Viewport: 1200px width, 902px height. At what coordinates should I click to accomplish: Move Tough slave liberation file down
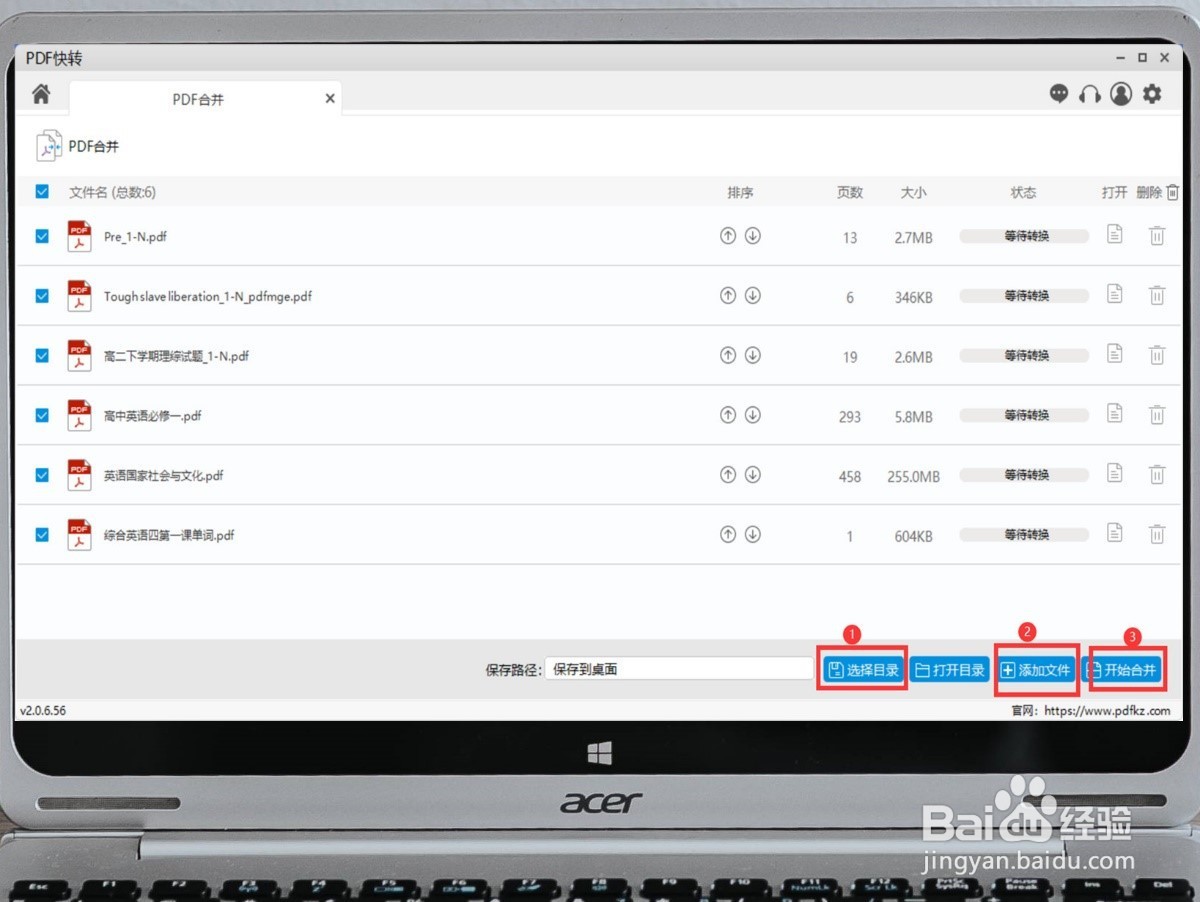point(753,296)
